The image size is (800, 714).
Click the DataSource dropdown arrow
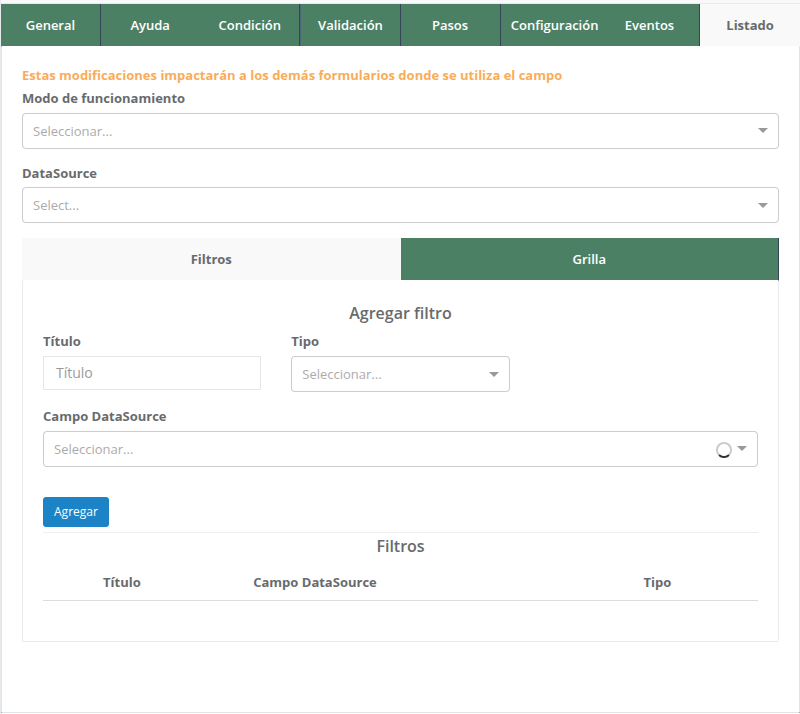pos(763,205)
